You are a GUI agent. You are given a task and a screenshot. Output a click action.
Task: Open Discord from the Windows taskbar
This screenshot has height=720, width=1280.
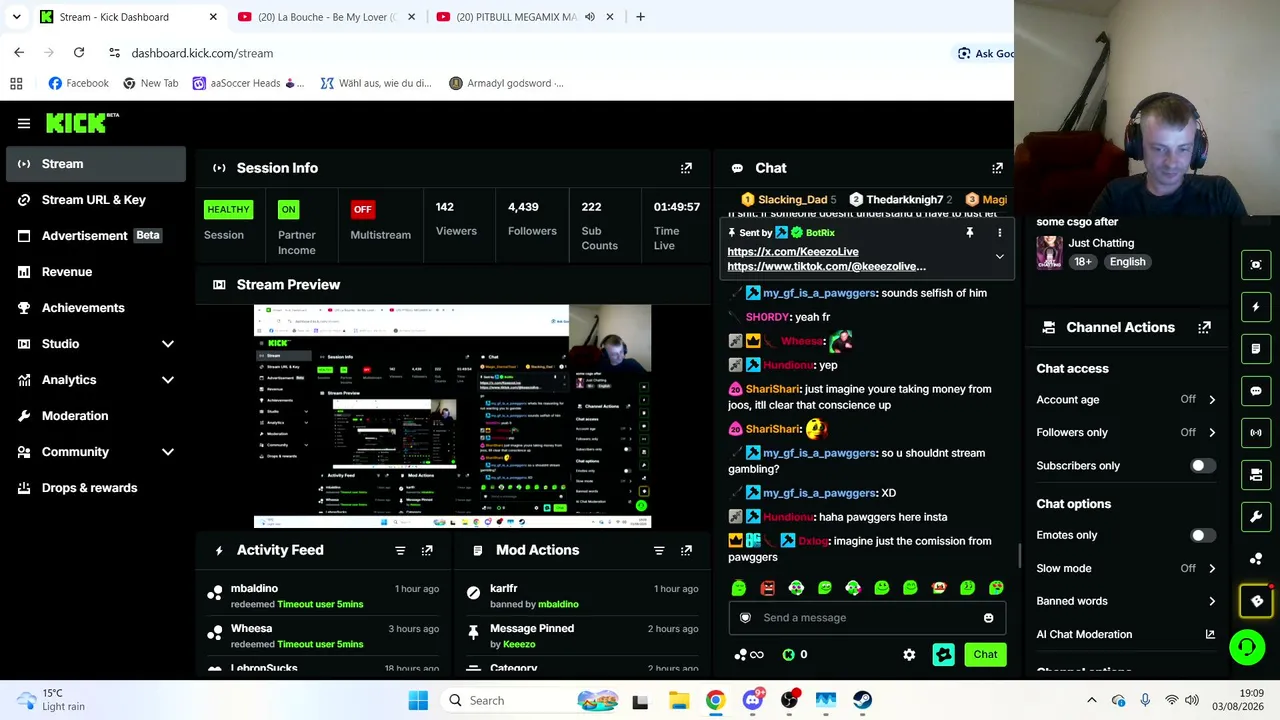(x=753, y=700)
